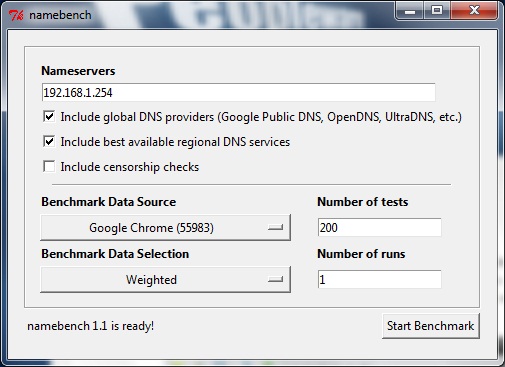
Task: Focus the Nameservers input field
Action: [239, 92]
